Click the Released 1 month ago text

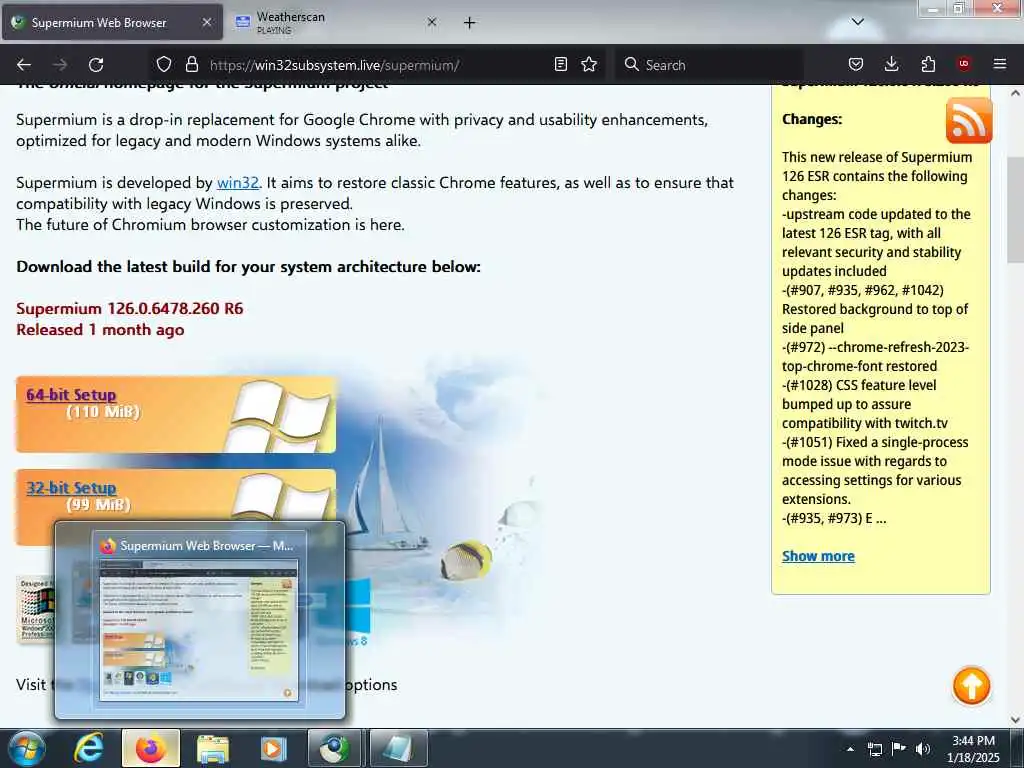pos(100,330)
